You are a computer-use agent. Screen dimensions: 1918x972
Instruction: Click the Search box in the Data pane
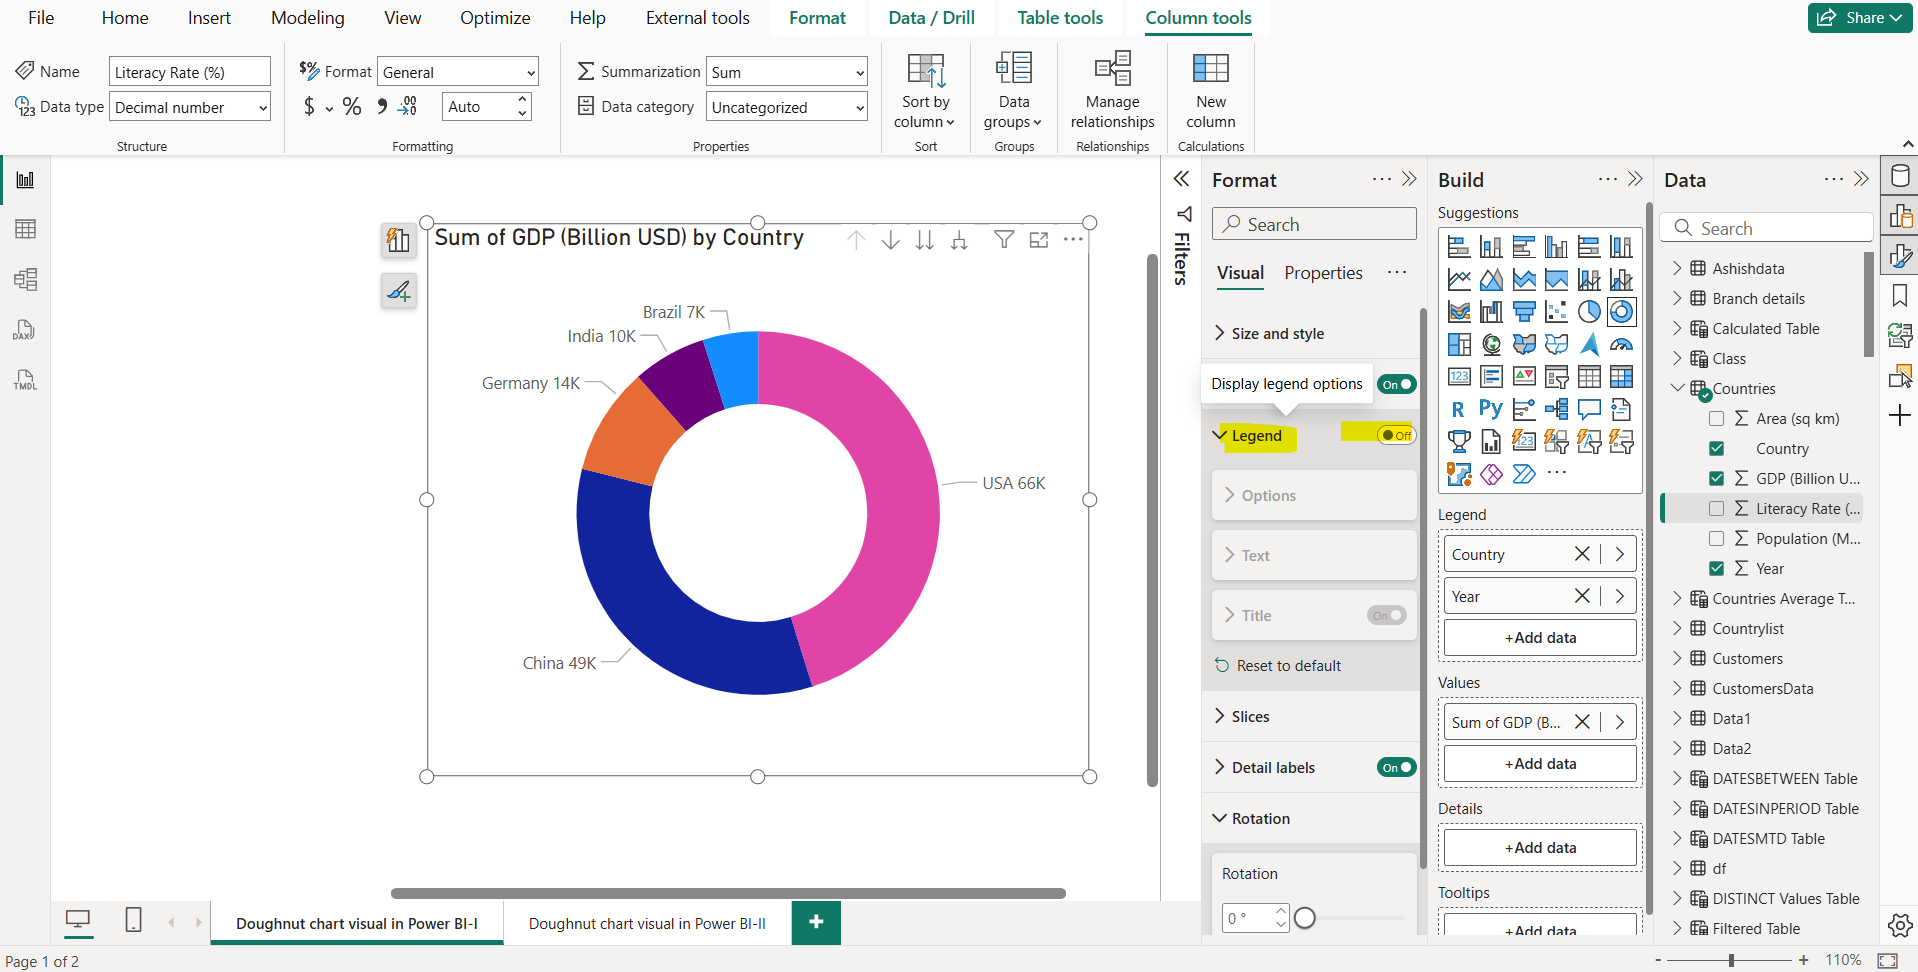[1767, 227]
